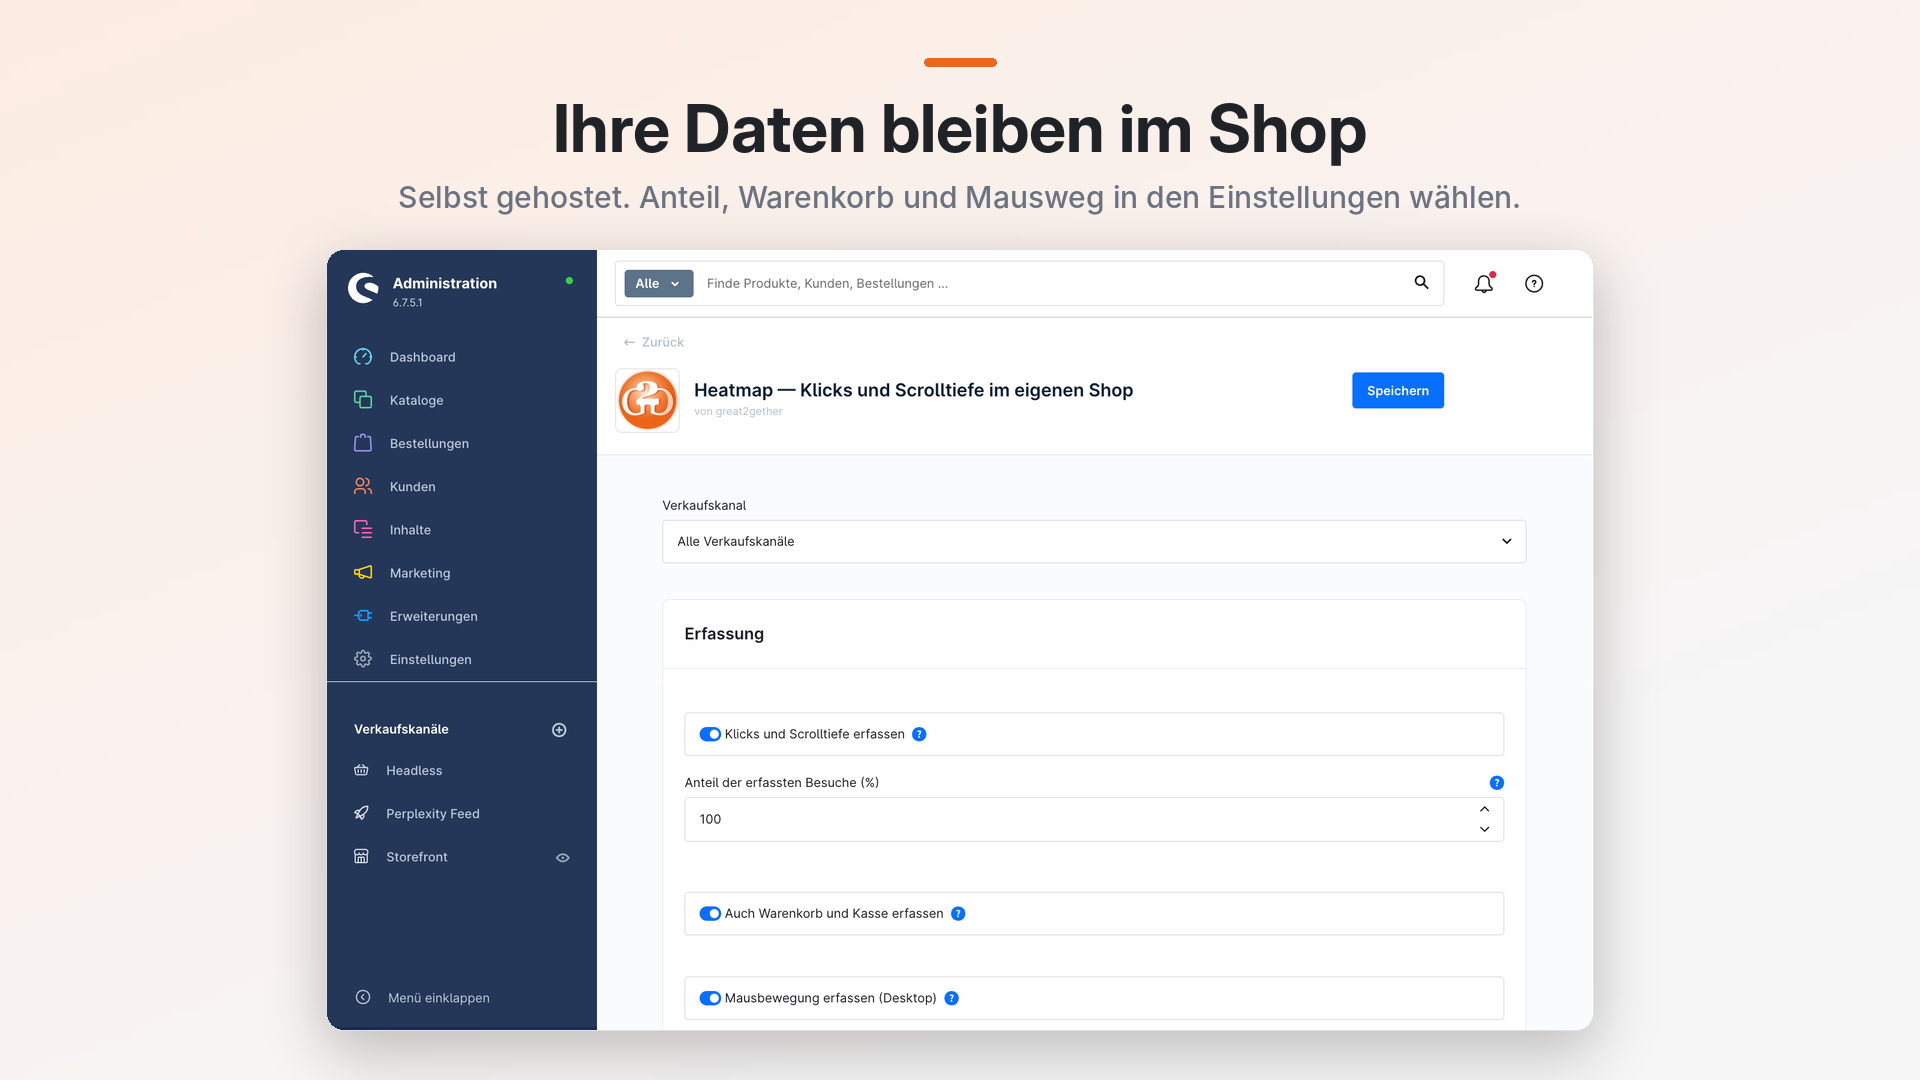Click the Einstellungen gear icon
Viewport: 1920px width, 1080px height.
[363, 659]
